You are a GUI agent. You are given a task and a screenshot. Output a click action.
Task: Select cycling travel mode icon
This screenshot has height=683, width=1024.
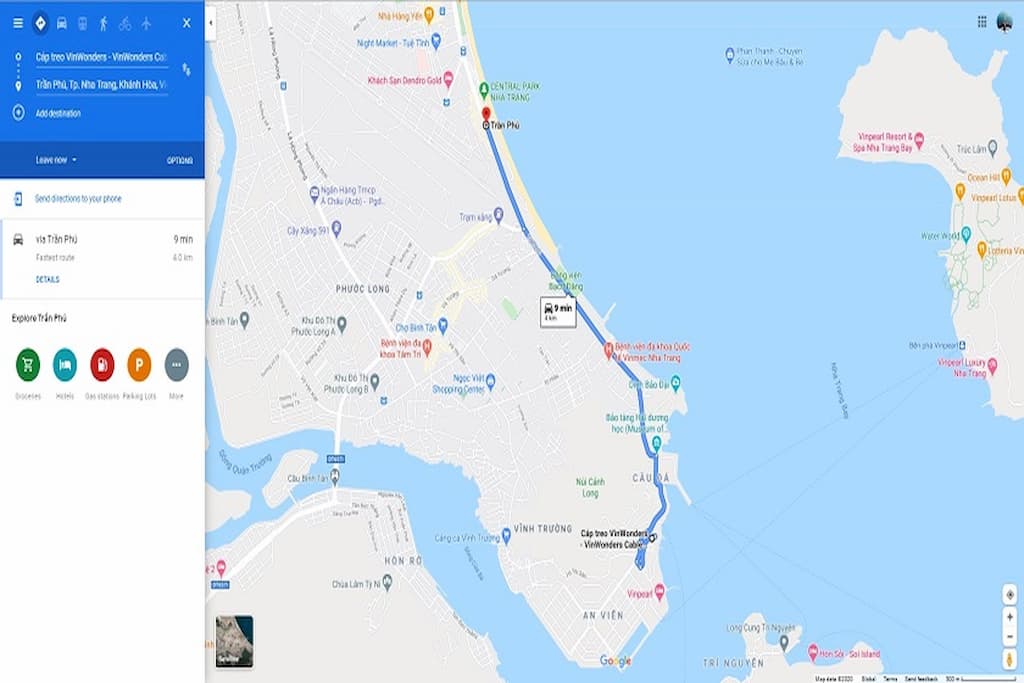point(125,24)
